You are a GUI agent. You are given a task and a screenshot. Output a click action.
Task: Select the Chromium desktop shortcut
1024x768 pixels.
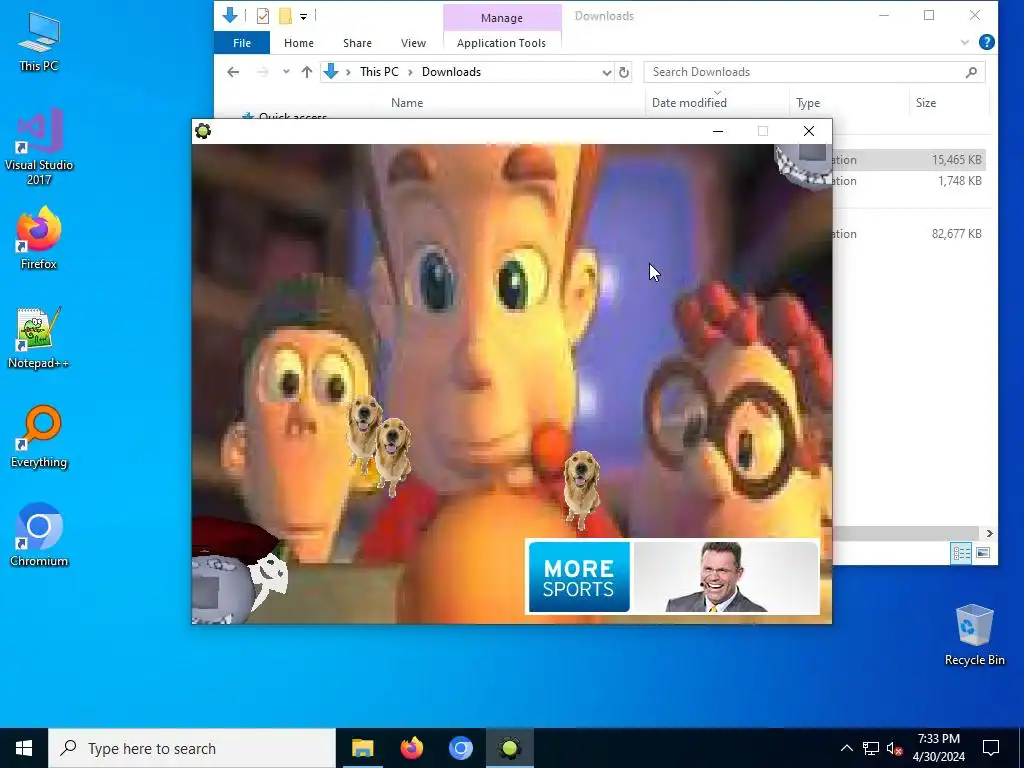coord(39,535)
